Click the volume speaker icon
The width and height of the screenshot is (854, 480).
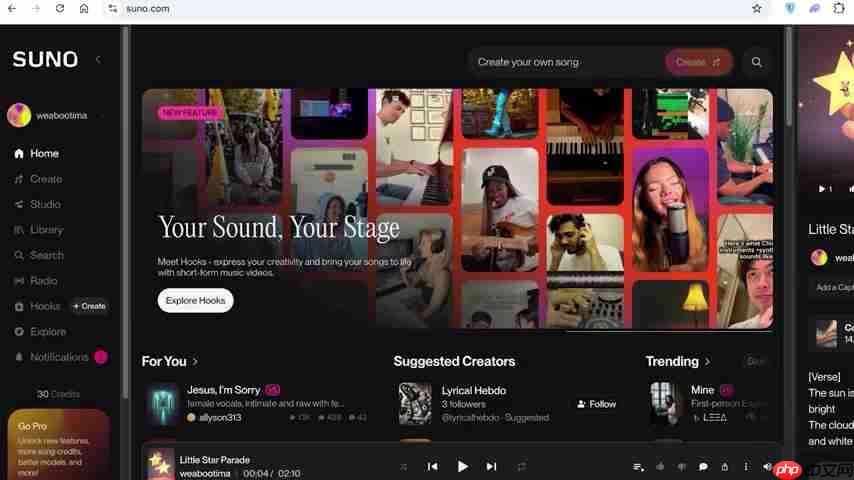point(767,467)
